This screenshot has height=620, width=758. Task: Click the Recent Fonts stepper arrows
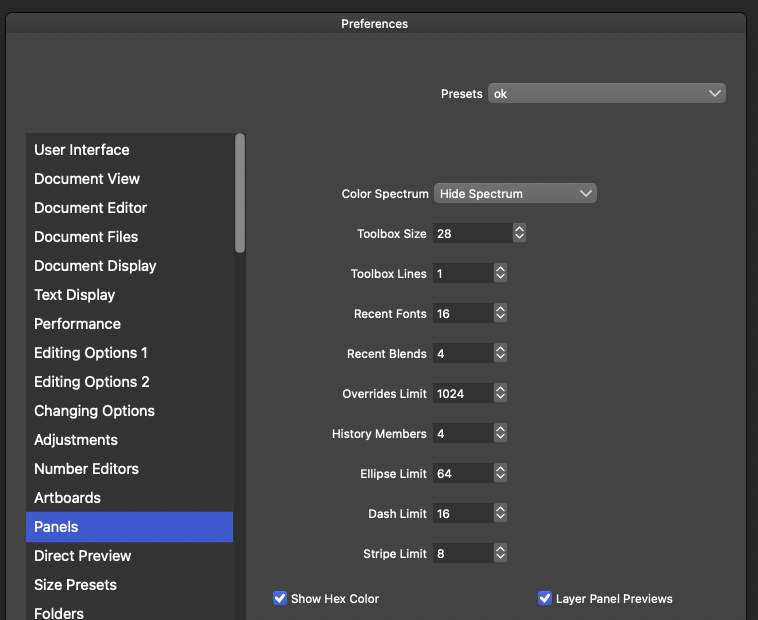[x=500, y=313]
